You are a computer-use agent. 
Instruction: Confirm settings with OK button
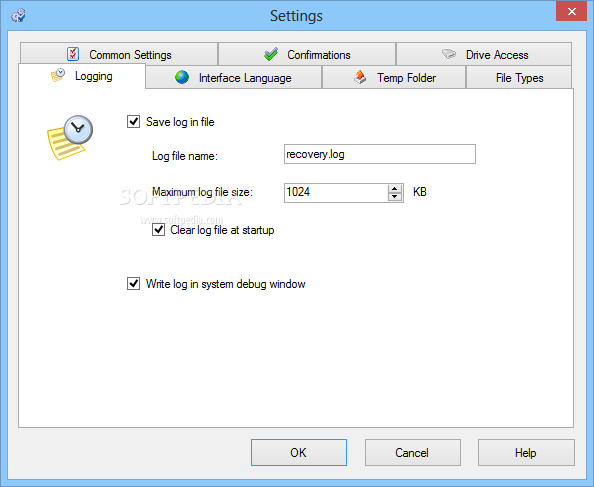[x=299, y=452]
